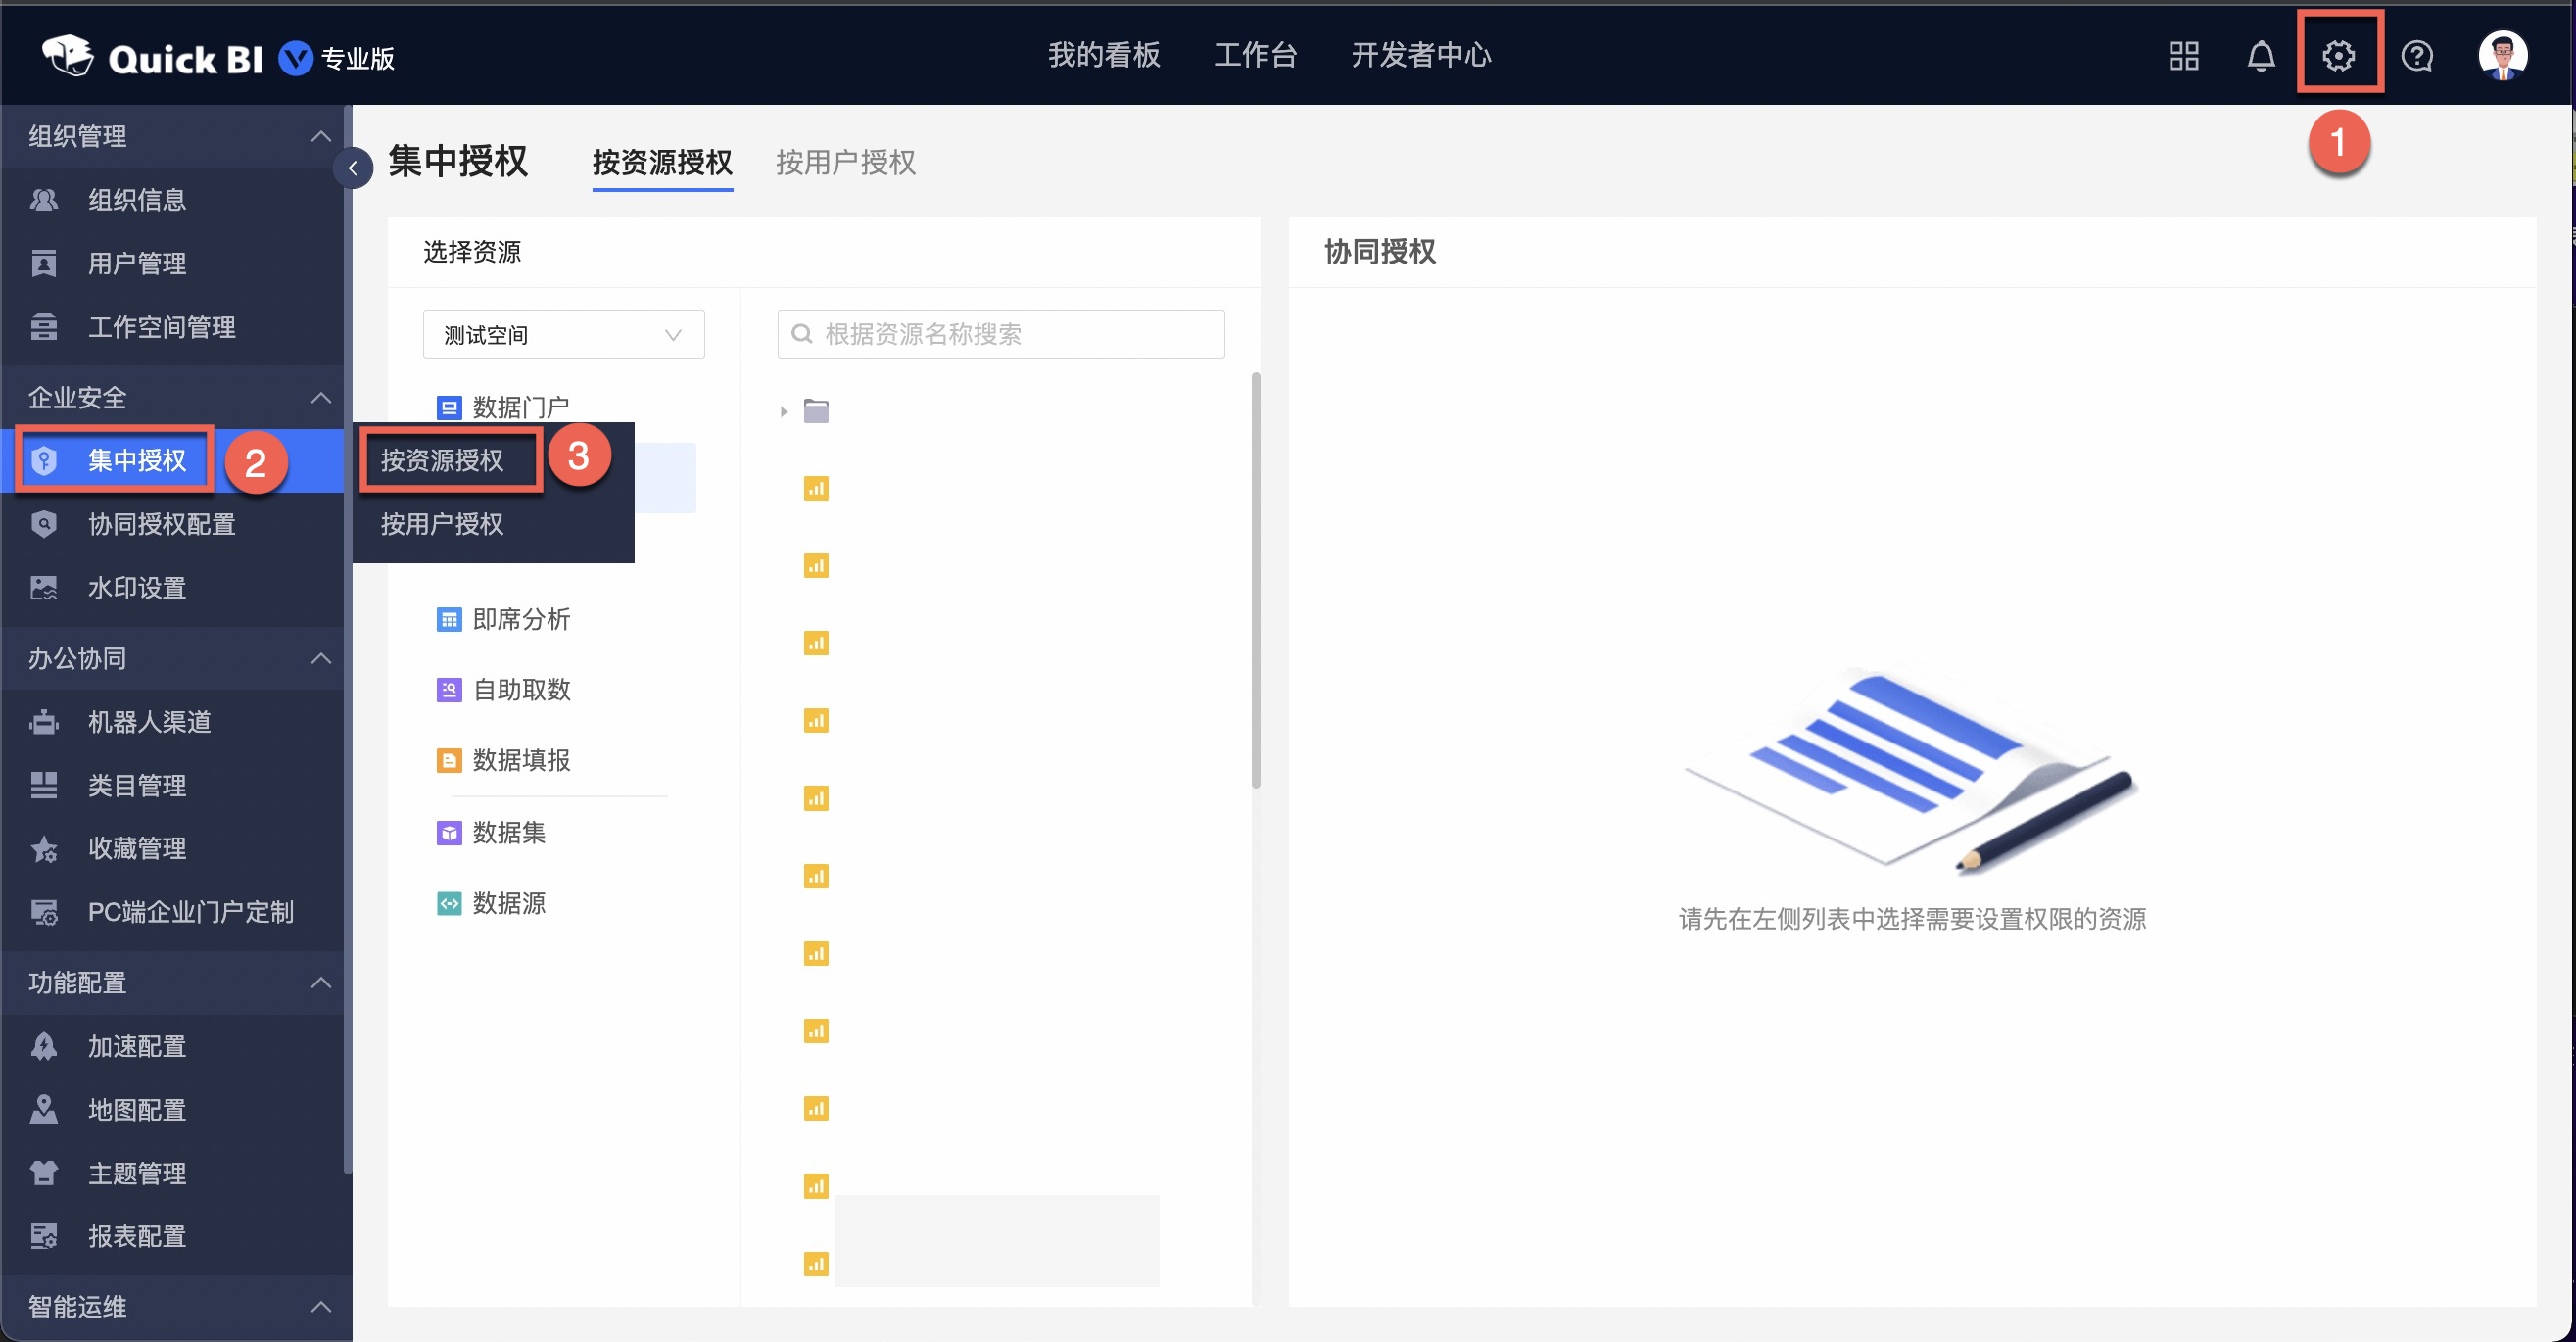Collapse the 办公协同 section

coord(320,658)
